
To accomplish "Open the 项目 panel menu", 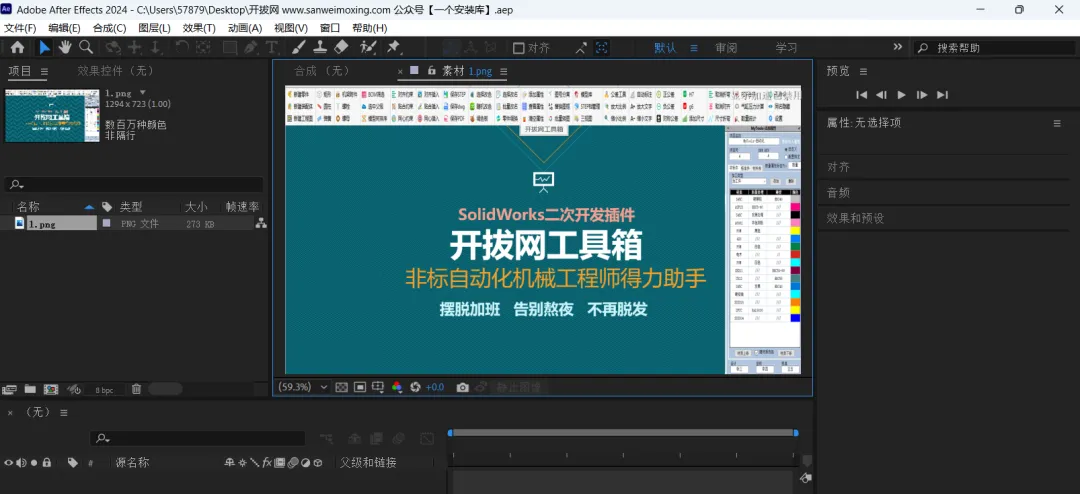I will 44,72.
